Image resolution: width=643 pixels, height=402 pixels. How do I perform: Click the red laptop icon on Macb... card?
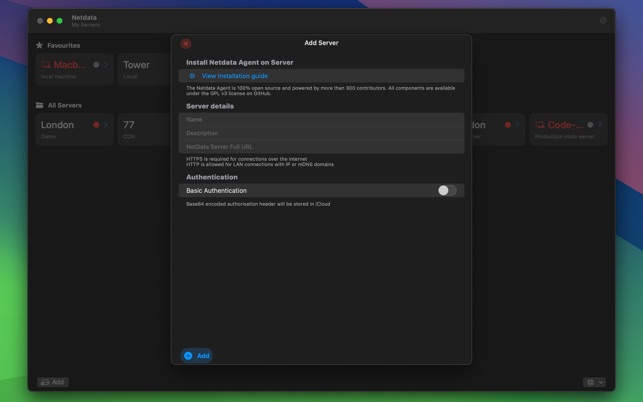click(46, 65)
